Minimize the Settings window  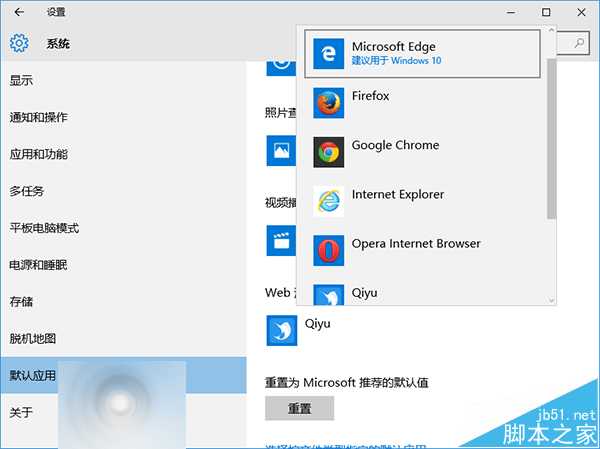[x=511, y=12]
